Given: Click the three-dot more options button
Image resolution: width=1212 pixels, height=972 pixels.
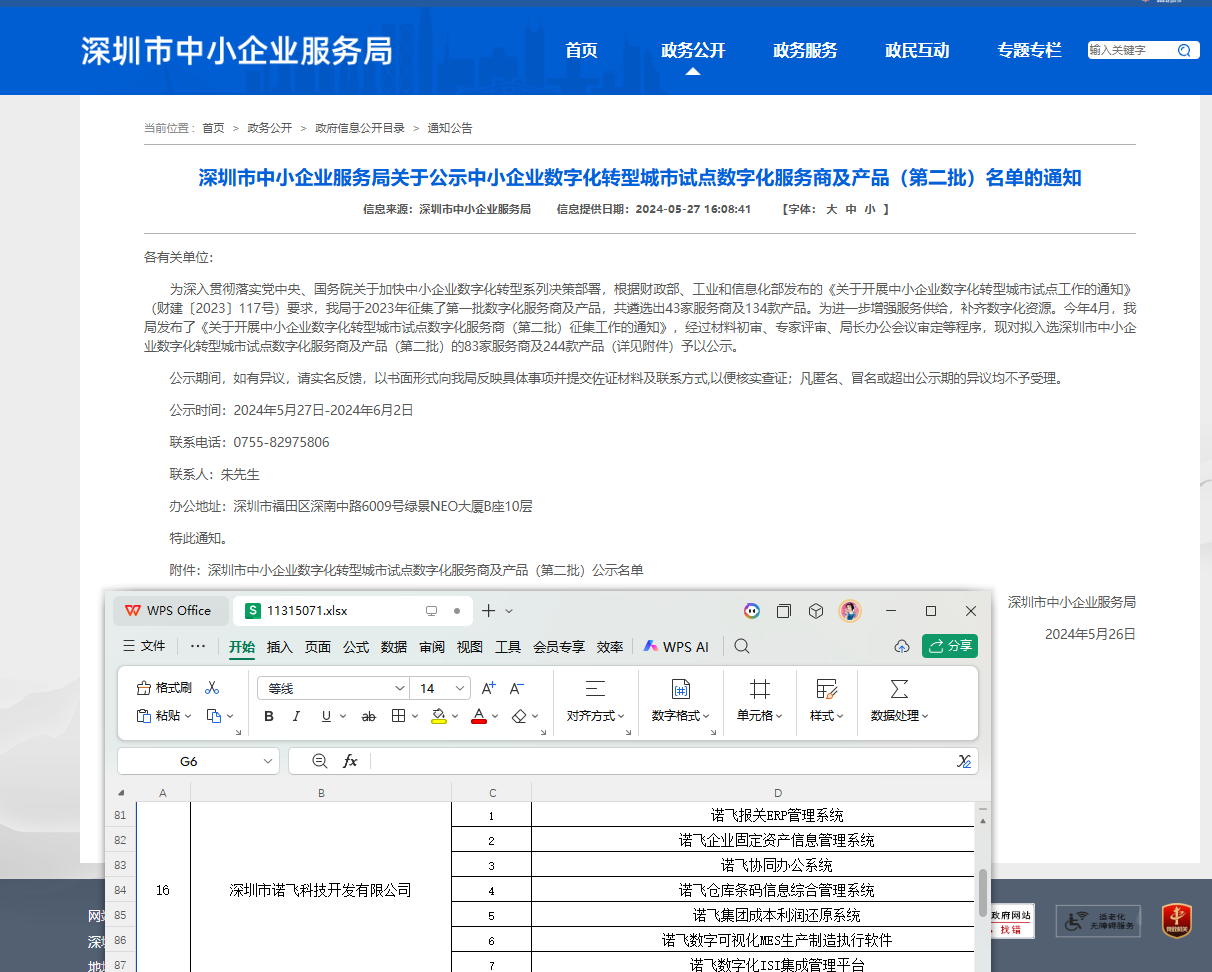Looking at the screenshot, I should (198, 646).
